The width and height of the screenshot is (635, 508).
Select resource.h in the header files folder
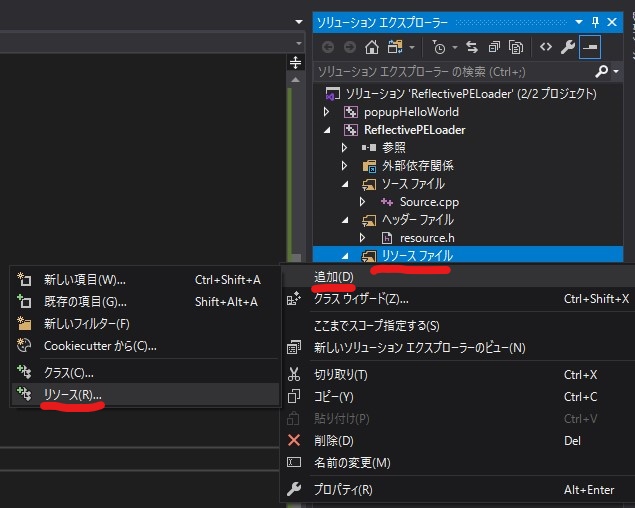click(x=427, y=238)
